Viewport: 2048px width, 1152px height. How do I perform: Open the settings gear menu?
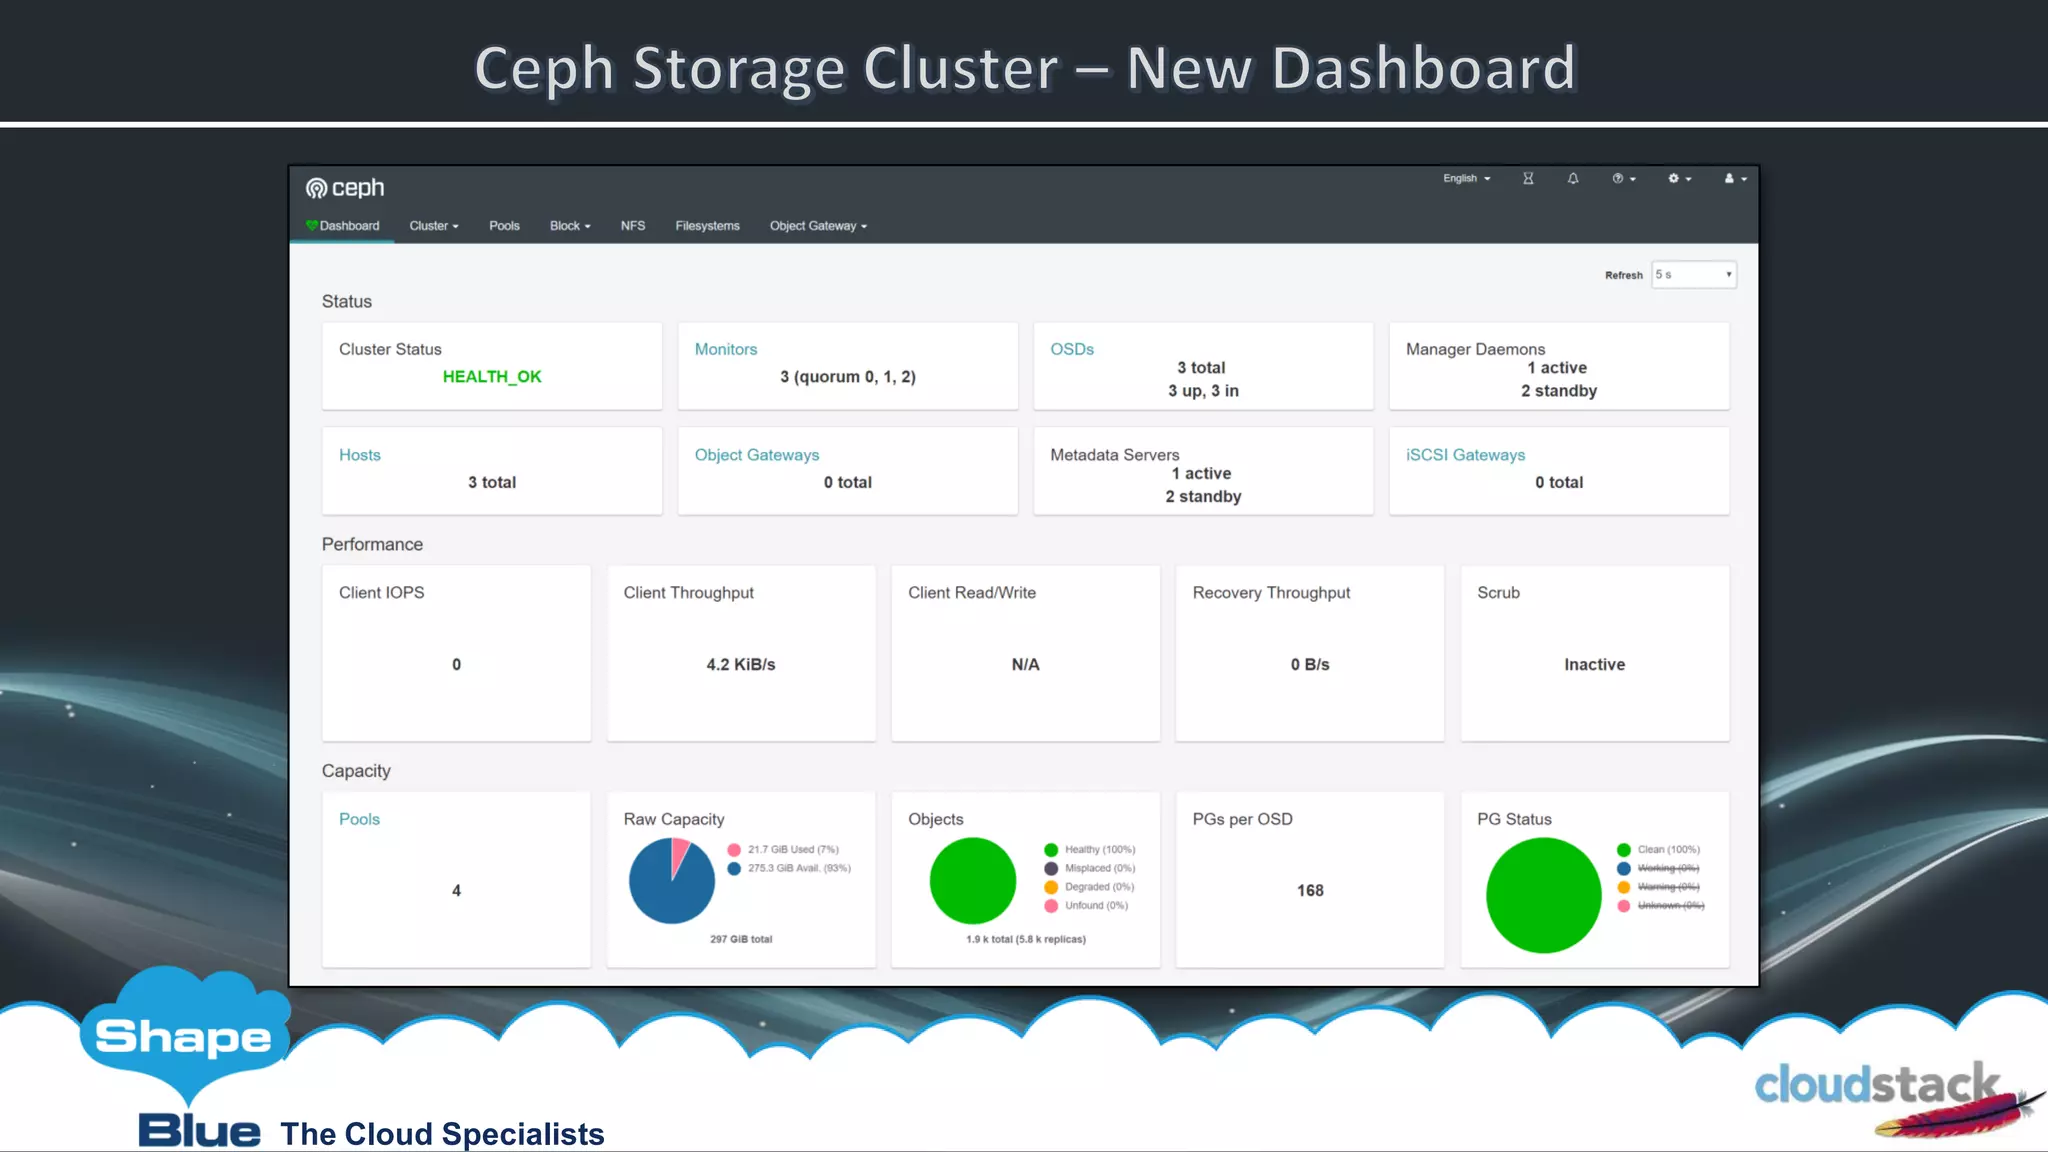[1679, 179]
